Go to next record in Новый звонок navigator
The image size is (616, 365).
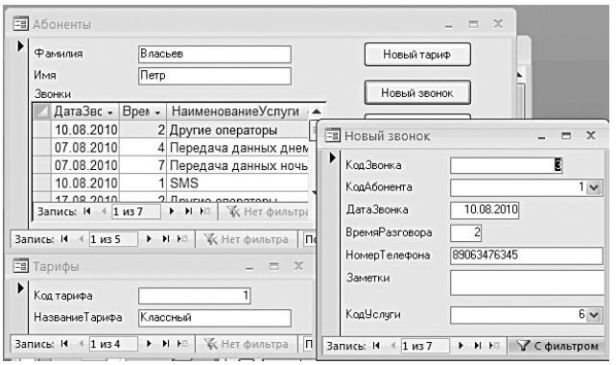[461, 346]
